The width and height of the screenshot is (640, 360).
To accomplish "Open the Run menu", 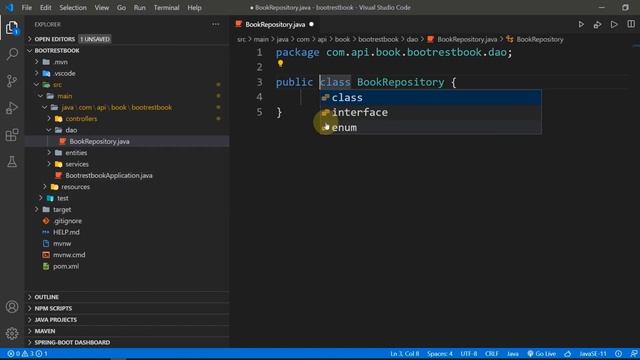I will pos(140,7).
